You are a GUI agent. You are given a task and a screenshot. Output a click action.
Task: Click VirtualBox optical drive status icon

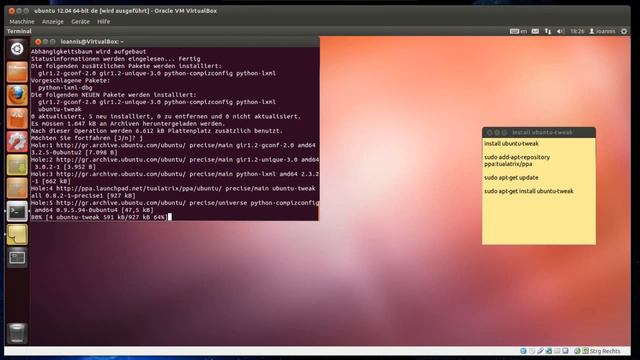[x=532, y=351]
